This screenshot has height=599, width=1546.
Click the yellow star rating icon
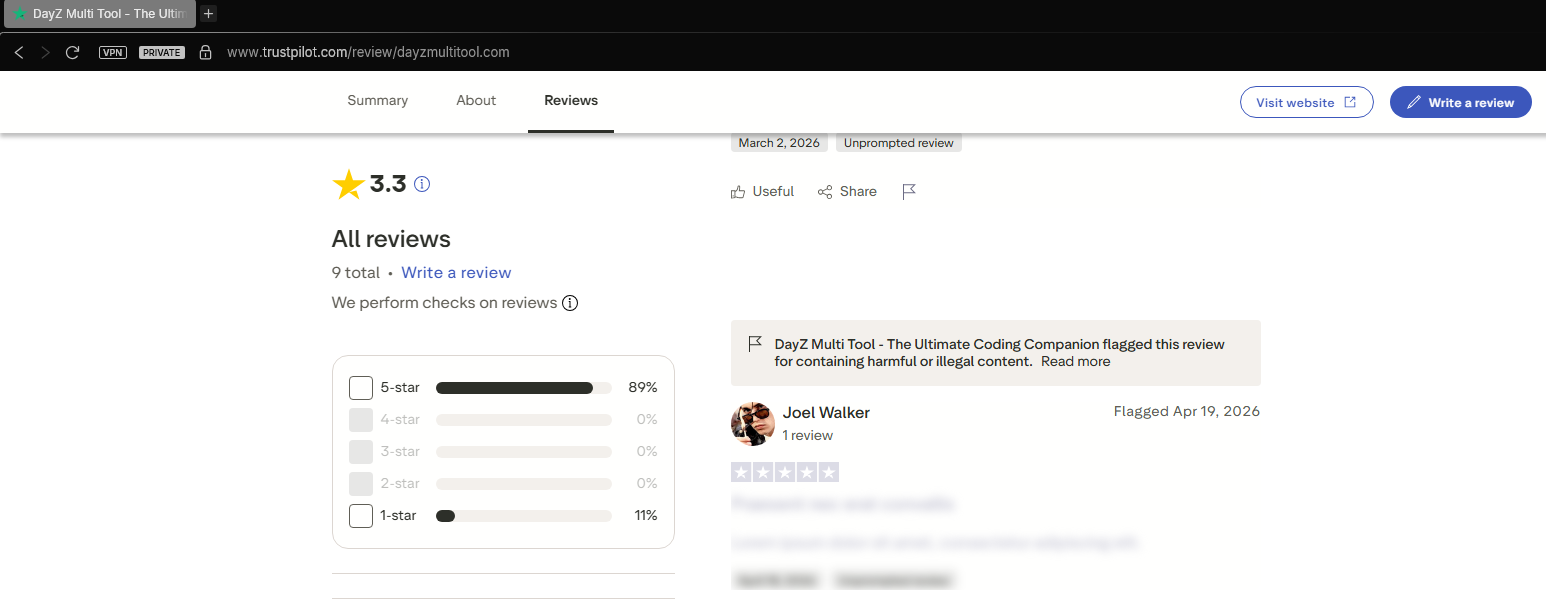click(x=348, y=184)
